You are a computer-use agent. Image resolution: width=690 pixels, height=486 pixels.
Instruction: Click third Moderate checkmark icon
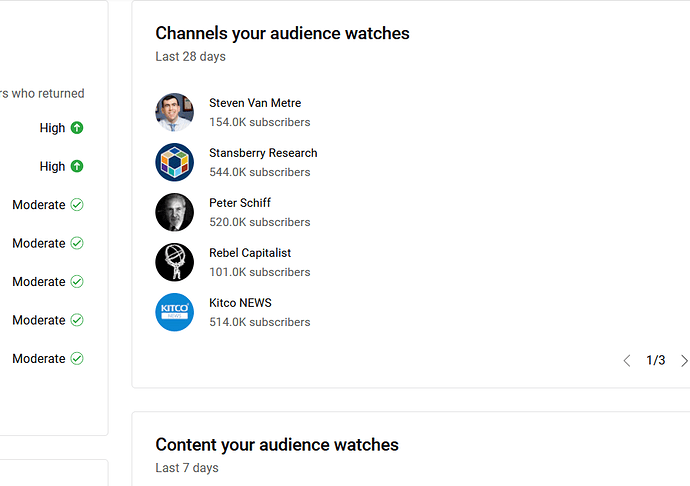(x=77, y=282)
